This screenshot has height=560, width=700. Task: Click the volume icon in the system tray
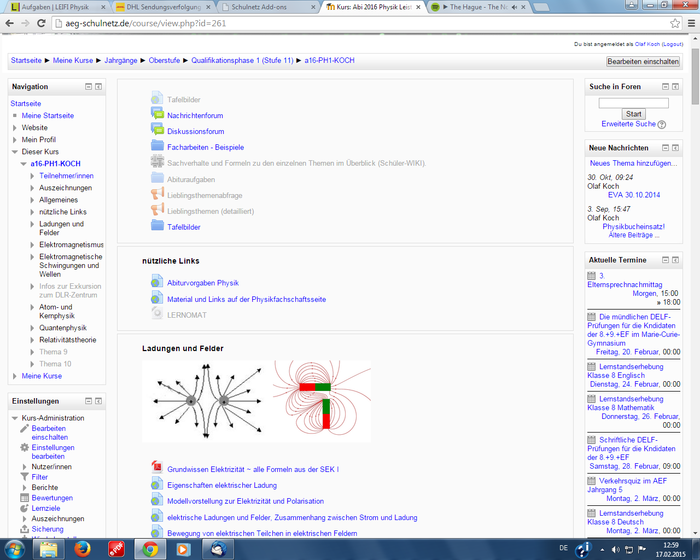[x=615, y=549]
